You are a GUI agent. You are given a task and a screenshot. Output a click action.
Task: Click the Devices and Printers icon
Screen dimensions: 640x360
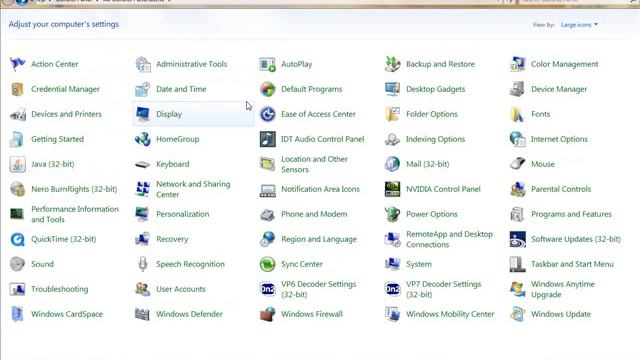click(18, 114)
